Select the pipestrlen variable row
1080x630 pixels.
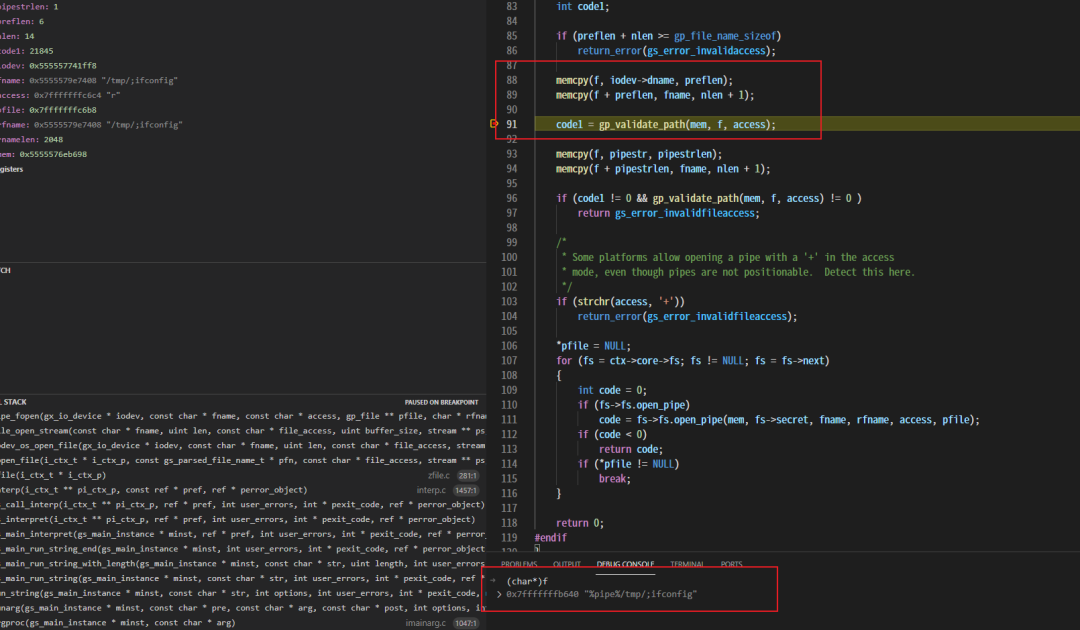pyautogui.click(x=243, y=7)
